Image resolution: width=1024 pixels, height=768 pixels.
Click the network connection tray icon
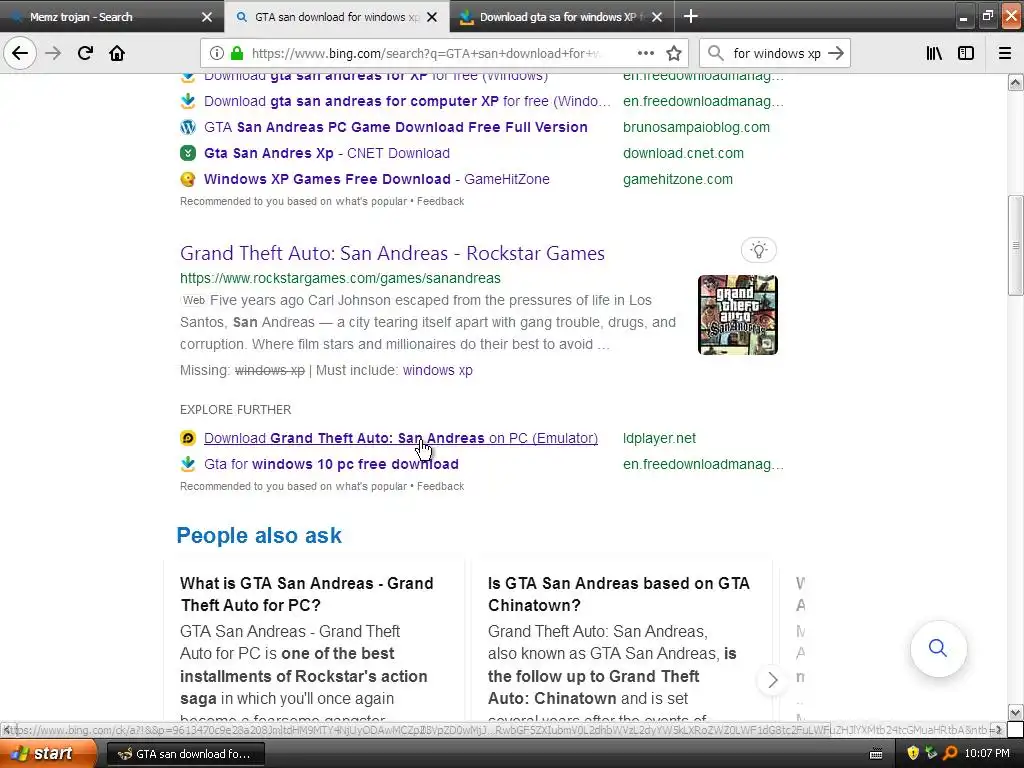[x=932, y=754]
